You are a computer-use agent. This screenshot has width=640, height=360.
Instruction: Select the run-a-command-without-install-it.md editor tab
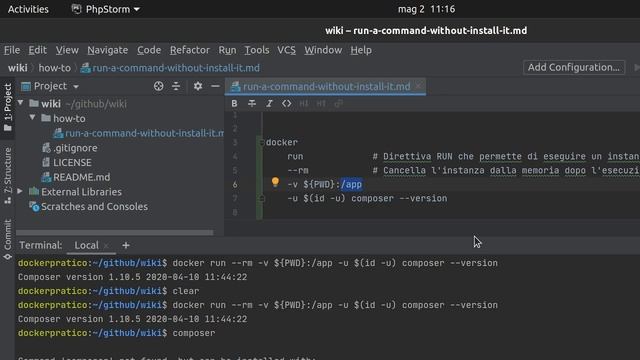326,87
